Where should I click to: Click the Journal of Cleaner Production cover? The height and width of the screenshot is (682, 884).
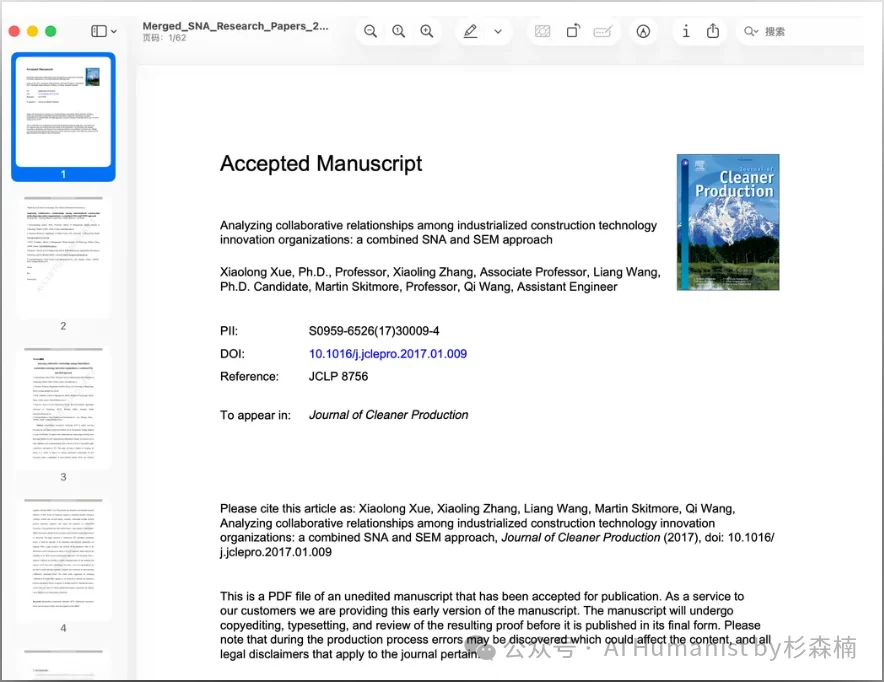click(x=727, y=222)
